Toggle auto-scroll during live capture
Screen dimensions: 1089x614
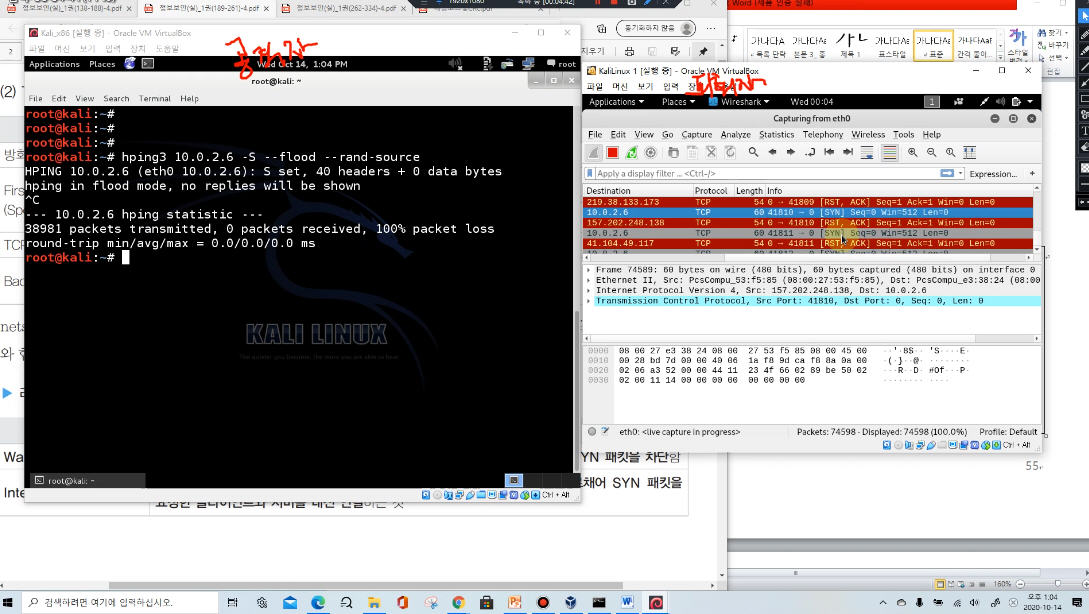(867, 153)
